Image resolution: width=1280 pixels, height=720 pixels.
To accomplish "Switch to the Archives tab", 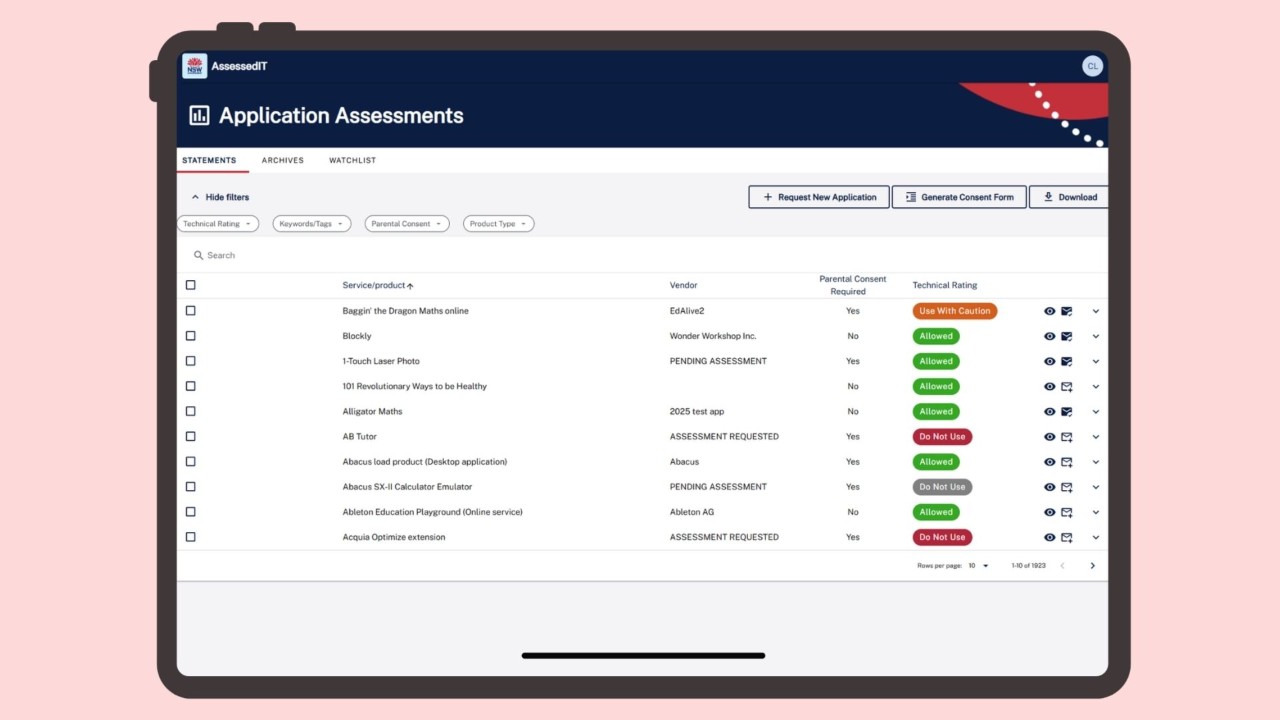I will [283, 160].
